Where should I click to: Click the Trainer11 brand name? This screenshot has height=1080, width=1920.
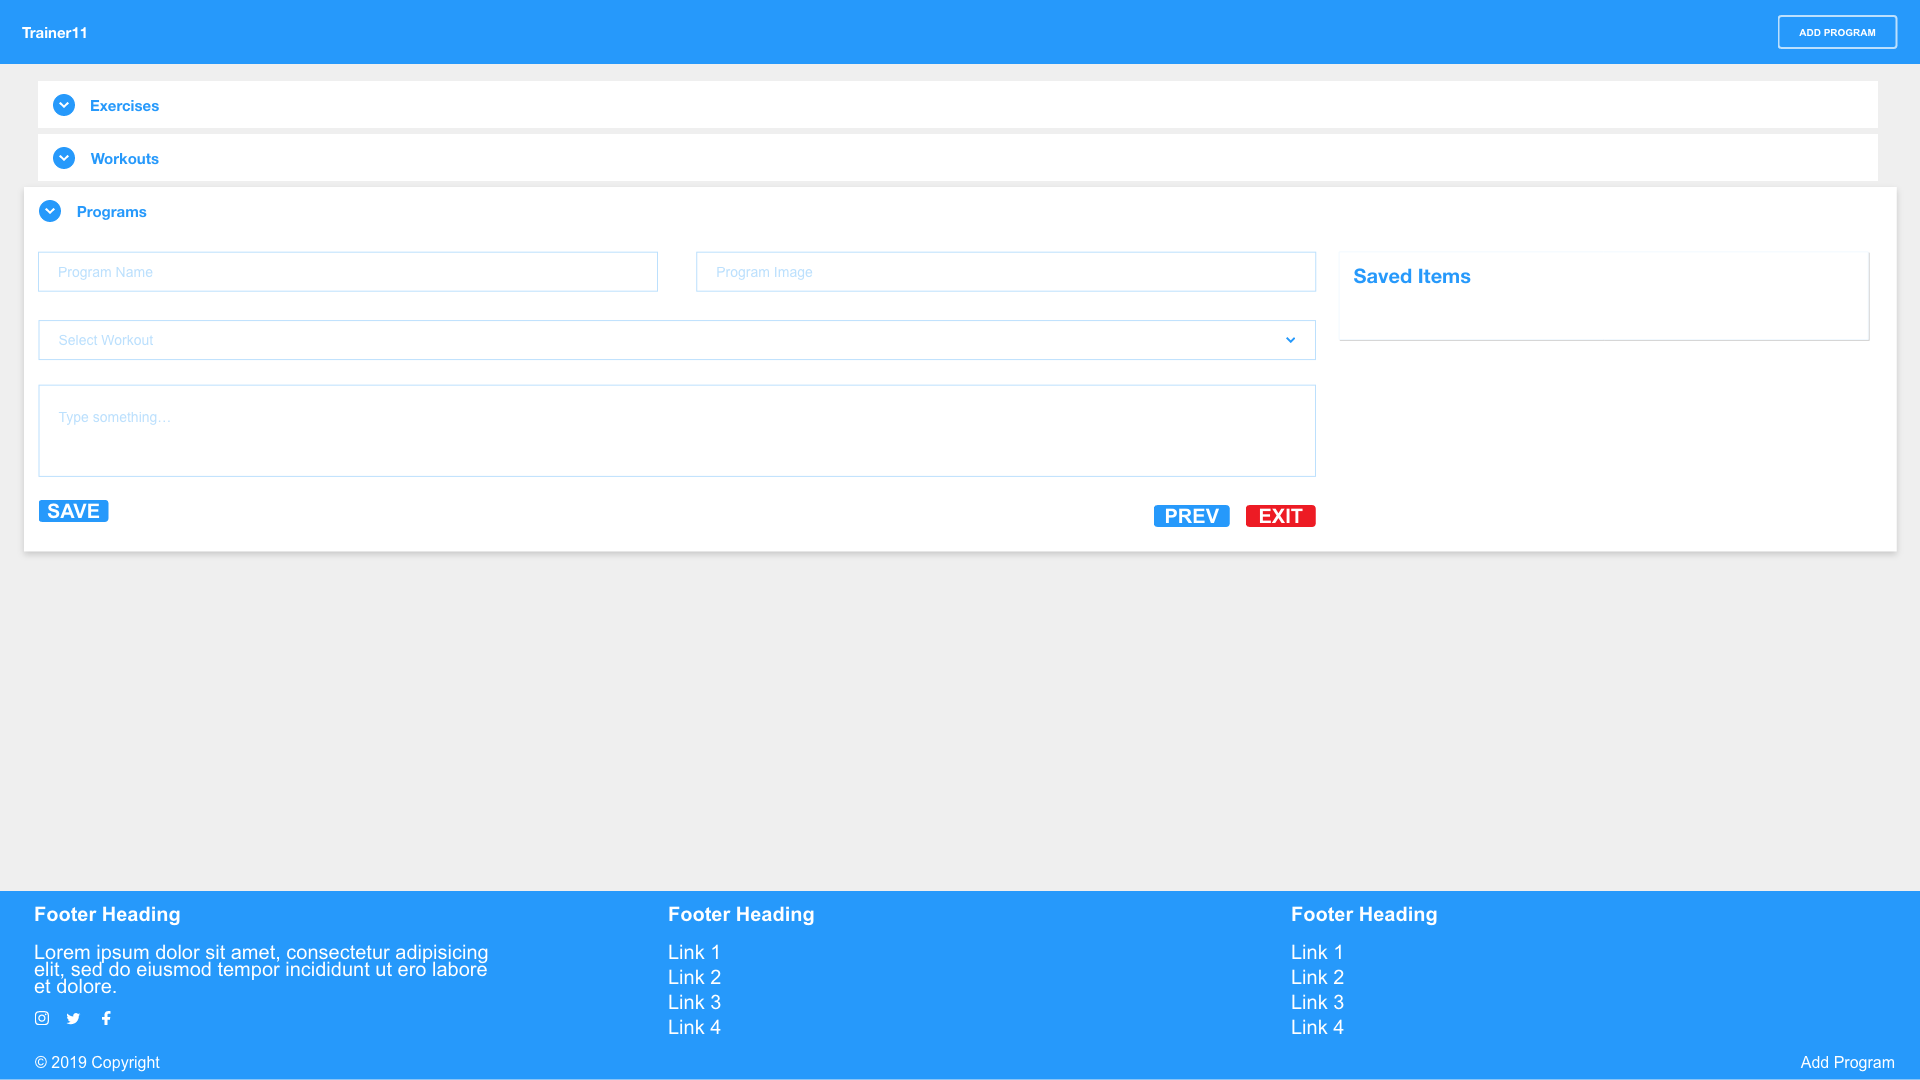click(55, 33)
